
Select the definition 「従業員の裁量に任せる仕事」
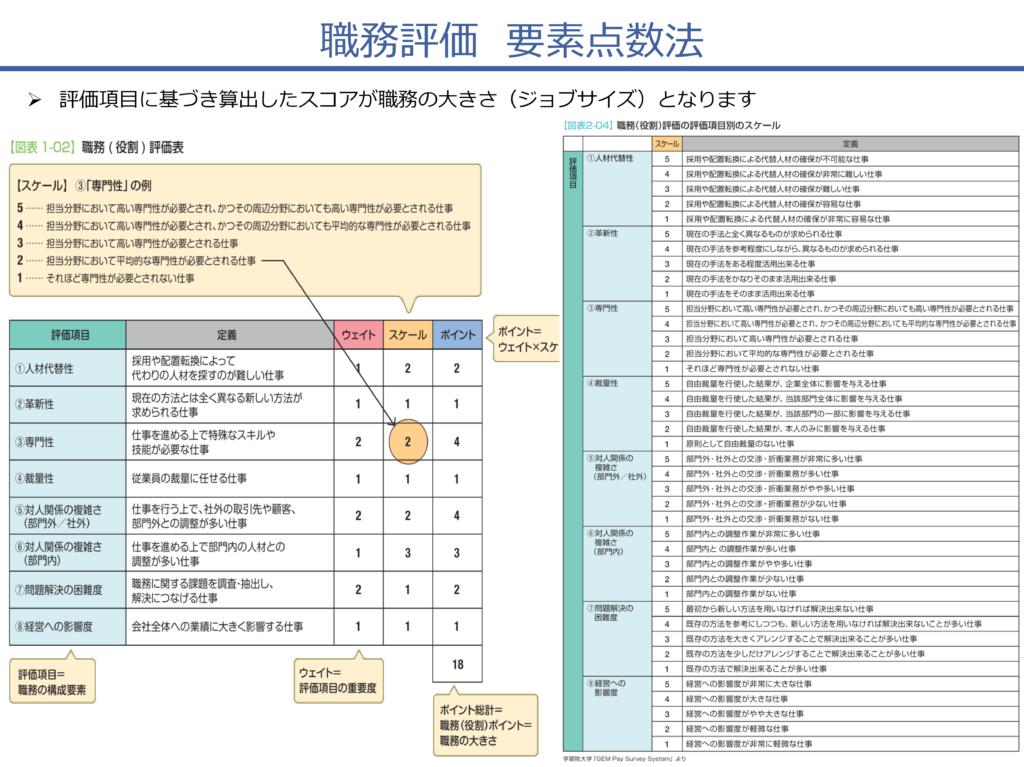tap(189, 479)
